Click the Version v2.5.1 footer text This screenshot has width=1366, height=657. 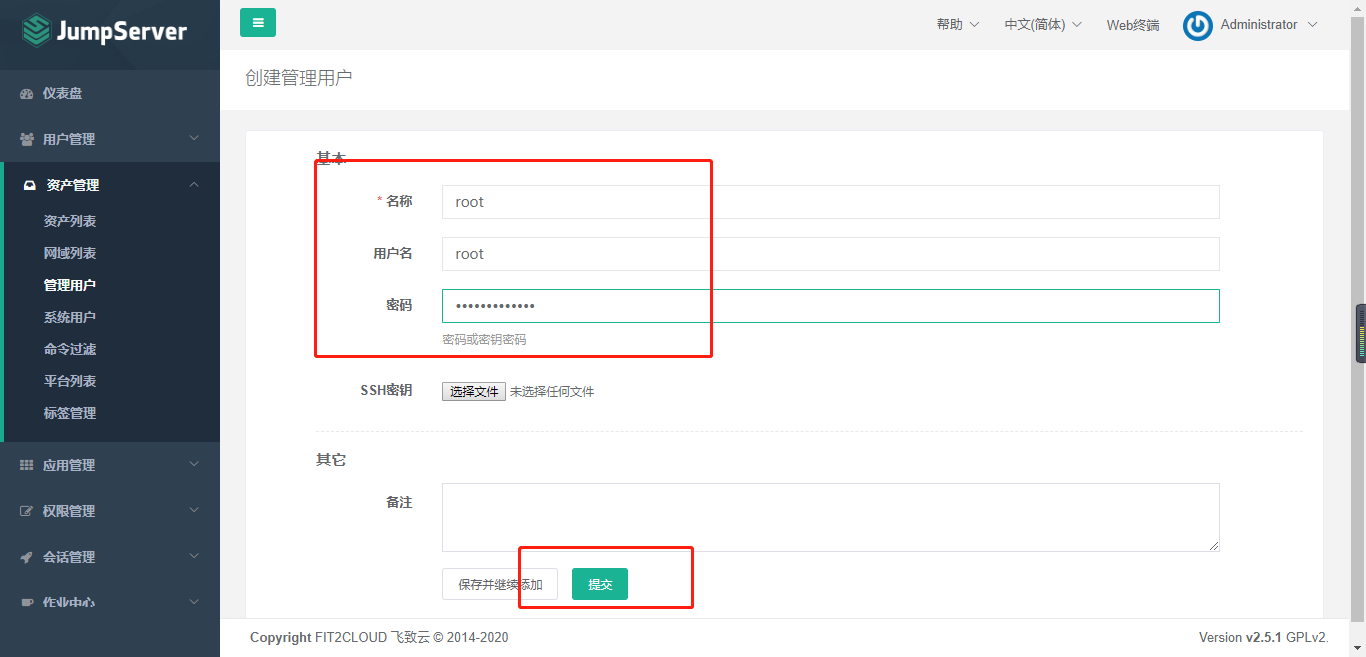(1264, 637)
